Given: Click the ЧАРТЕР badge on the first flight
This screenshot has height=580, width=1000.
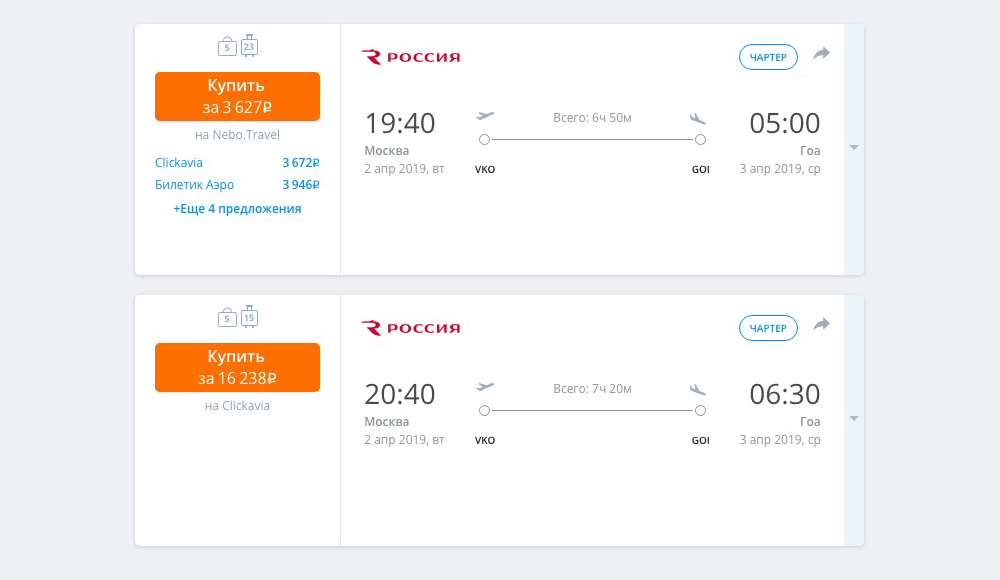Looking at the screenshot, I should [x=768, y=57].
